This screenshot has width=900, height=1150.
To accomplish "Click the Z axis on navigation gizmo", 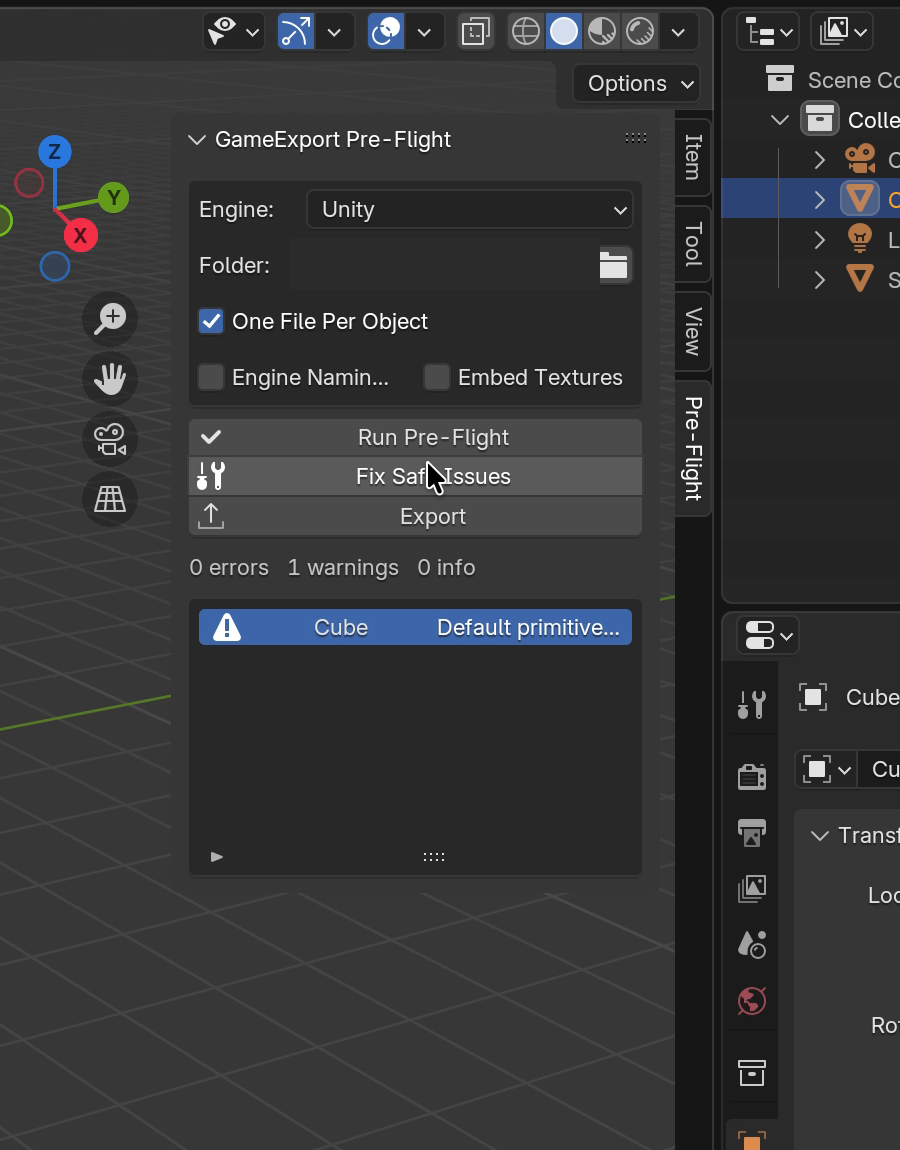I will (54, 152).
